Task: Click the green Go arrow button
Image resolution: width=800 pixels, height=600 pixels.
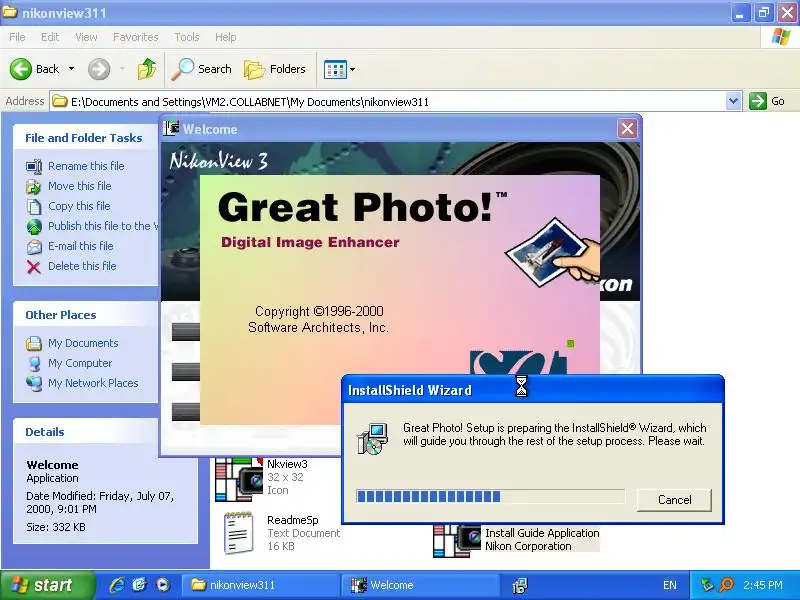Action: (x=758, y=101)
